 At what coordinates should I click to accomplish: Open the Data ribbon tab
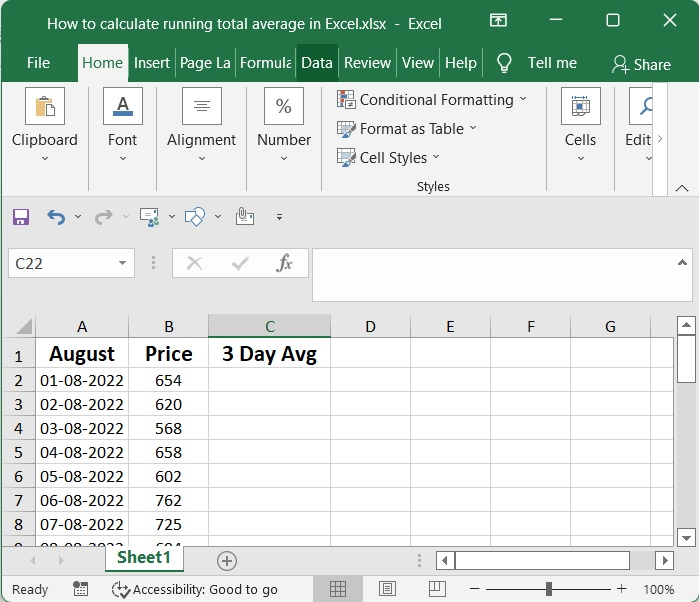pos(316,63)
